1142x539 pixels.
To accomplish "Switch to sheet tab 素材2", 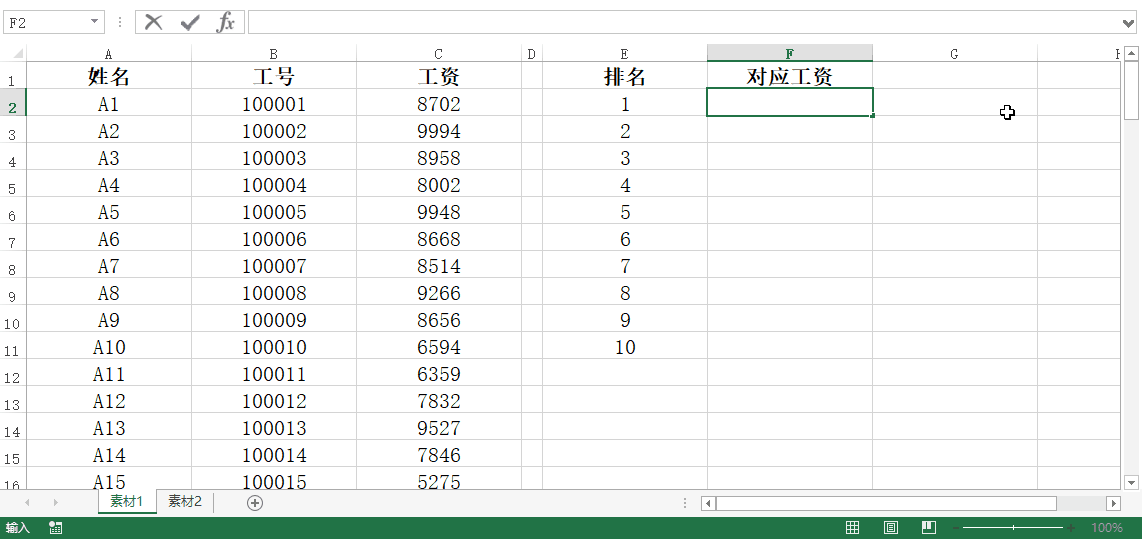I will tap(185, 502).
